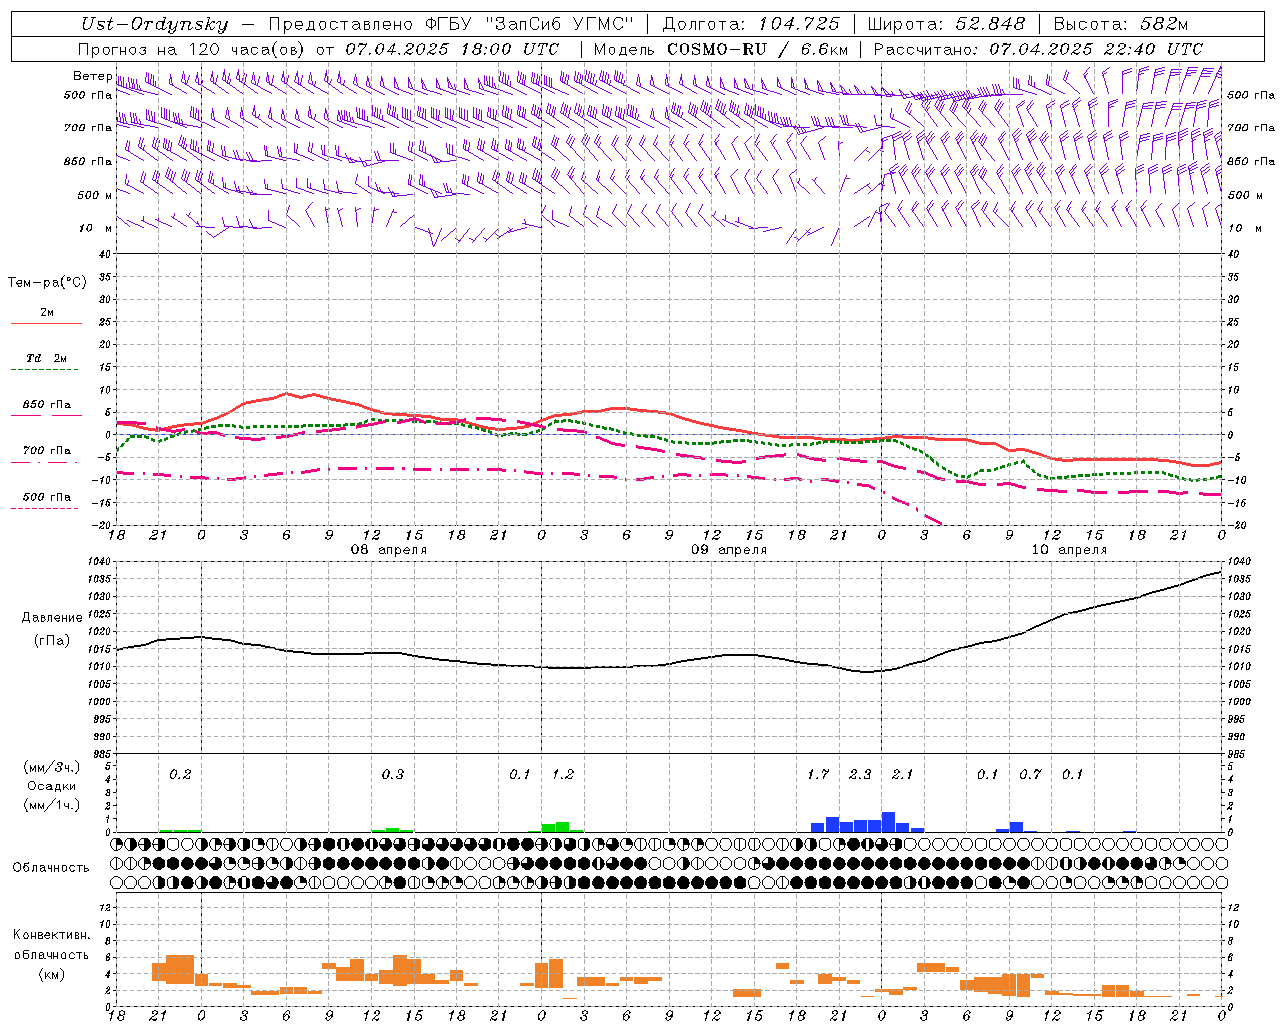Click the "700 гПа" temperature legend entry
The height and width of the screenshot is (1024, 1280).
point(47,451)
